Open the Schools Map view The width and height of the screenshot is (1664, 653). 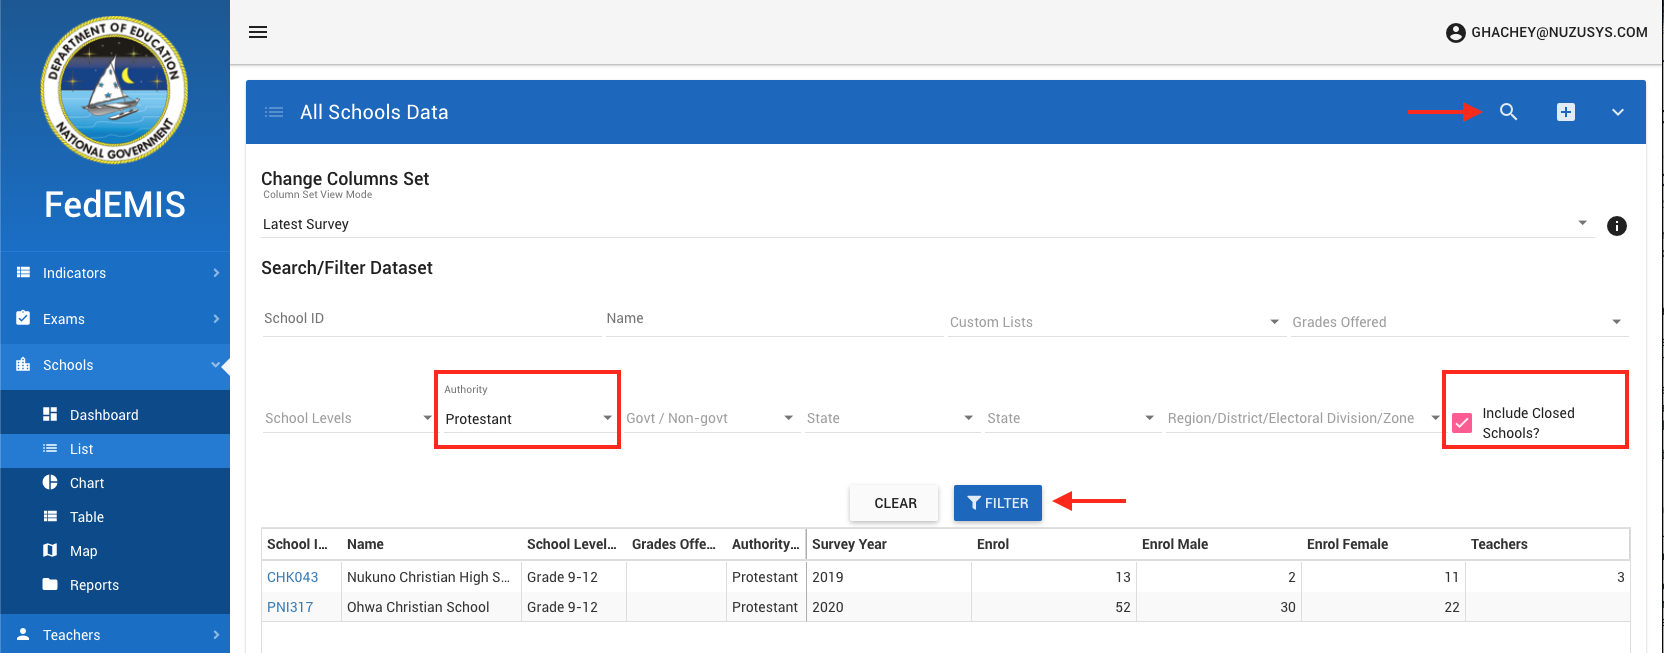(83, 551)
